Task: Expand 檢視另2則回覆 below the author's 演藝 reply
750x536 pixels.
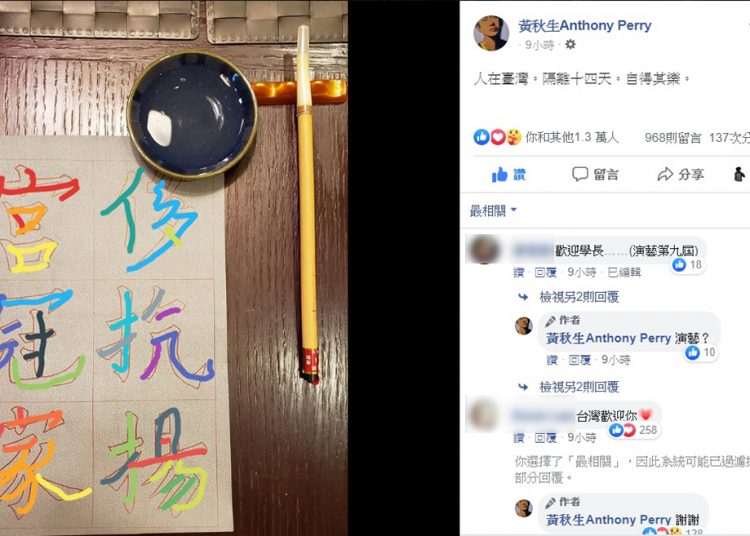Action: coord(579,386)
